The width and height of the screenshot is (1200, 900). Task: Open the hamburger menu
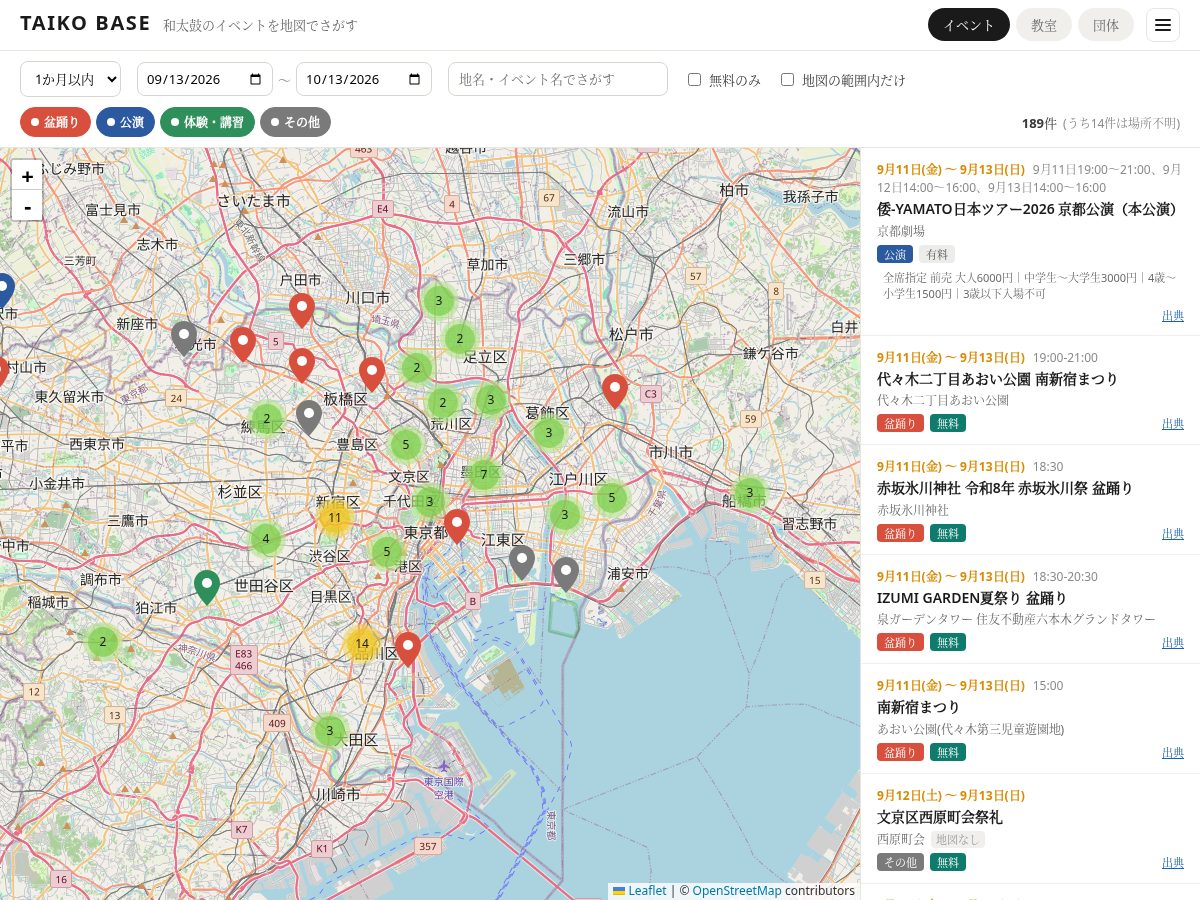point(1163,25)
